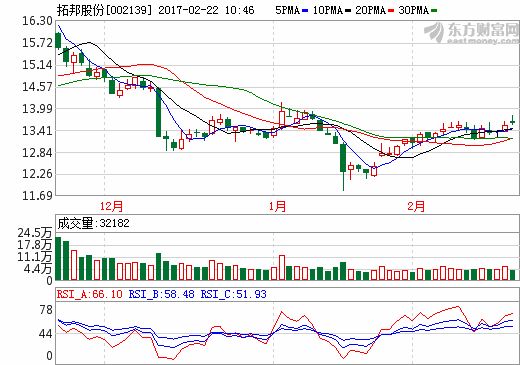The width and height of the screenshot is (520, 365).
Task: Click the 14.57 price axis label
Action: coord(37,87)
